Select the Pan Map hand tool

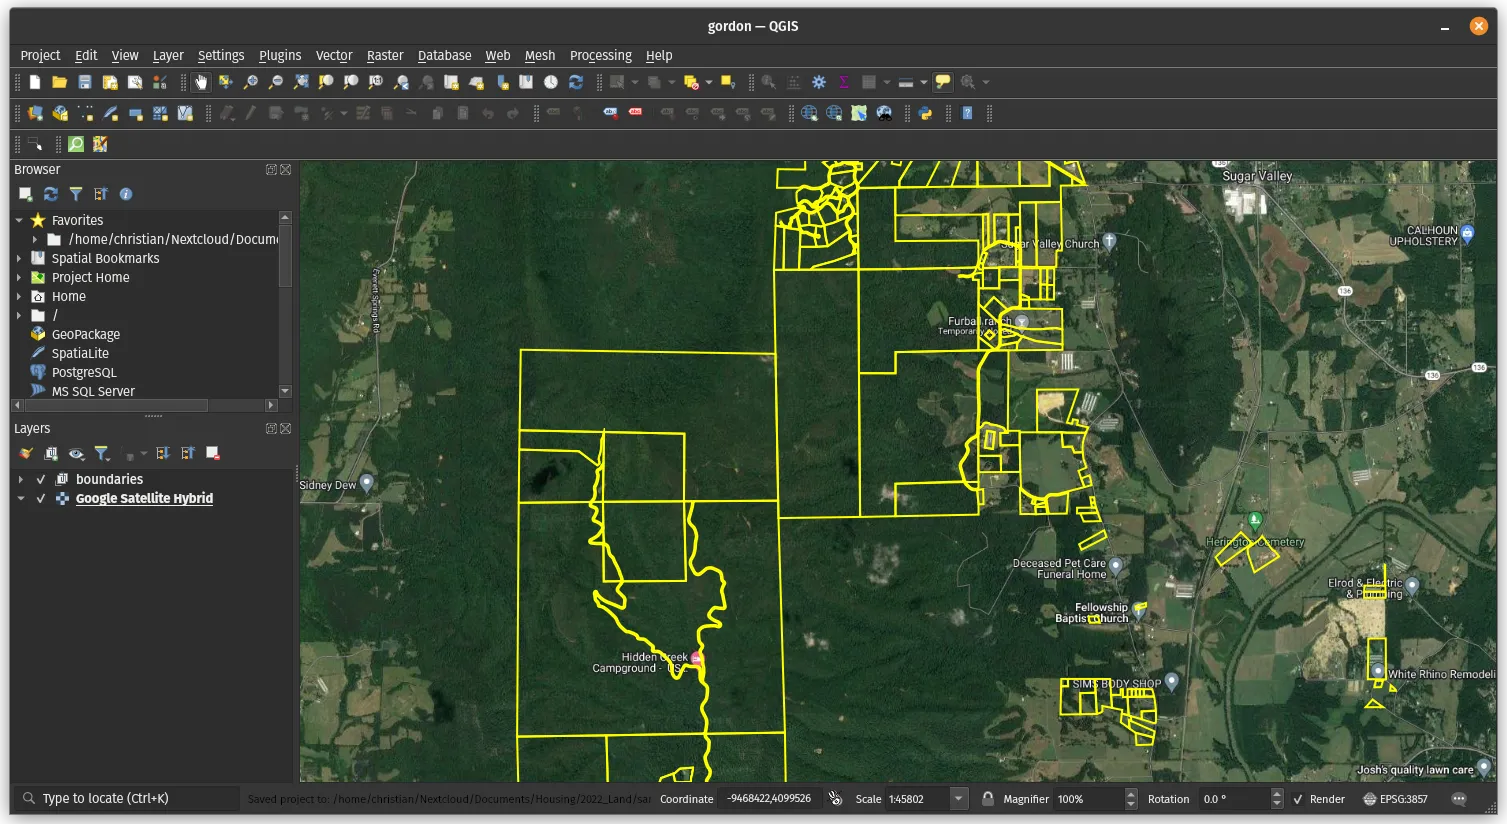[x=201, y=82]
